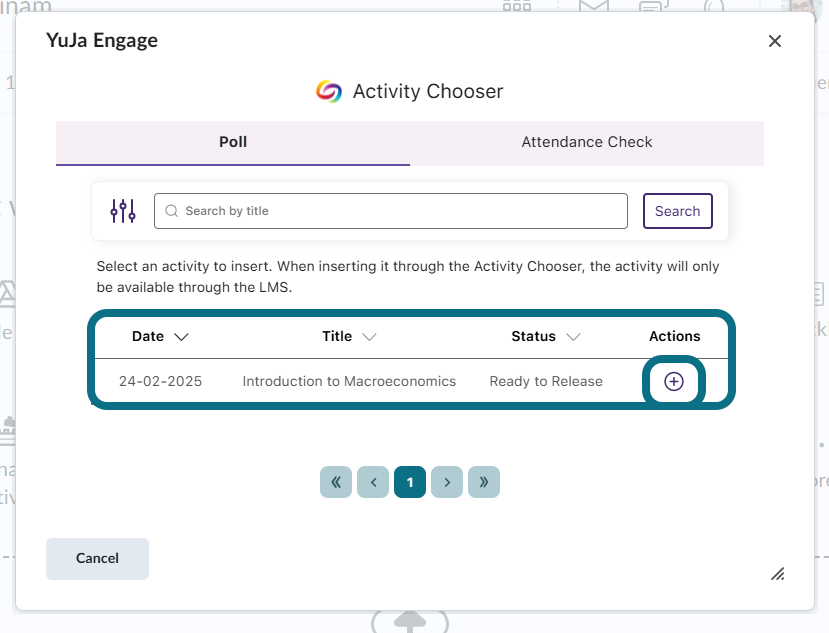
Task: Sort activities by Status column
Action: pyautogui.click(x=546, y=336)
